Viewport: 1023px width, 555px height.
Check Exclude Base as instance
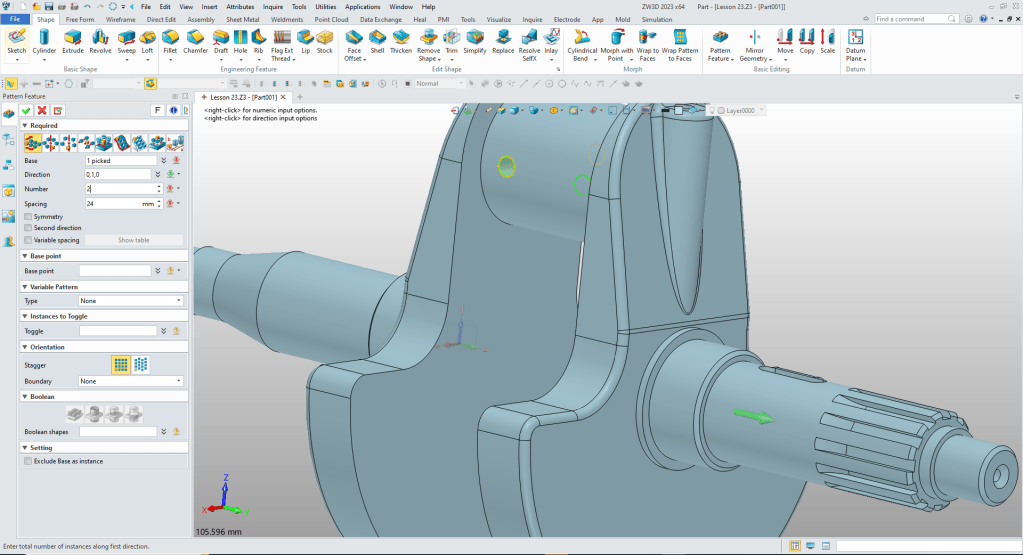click(27, 462)
